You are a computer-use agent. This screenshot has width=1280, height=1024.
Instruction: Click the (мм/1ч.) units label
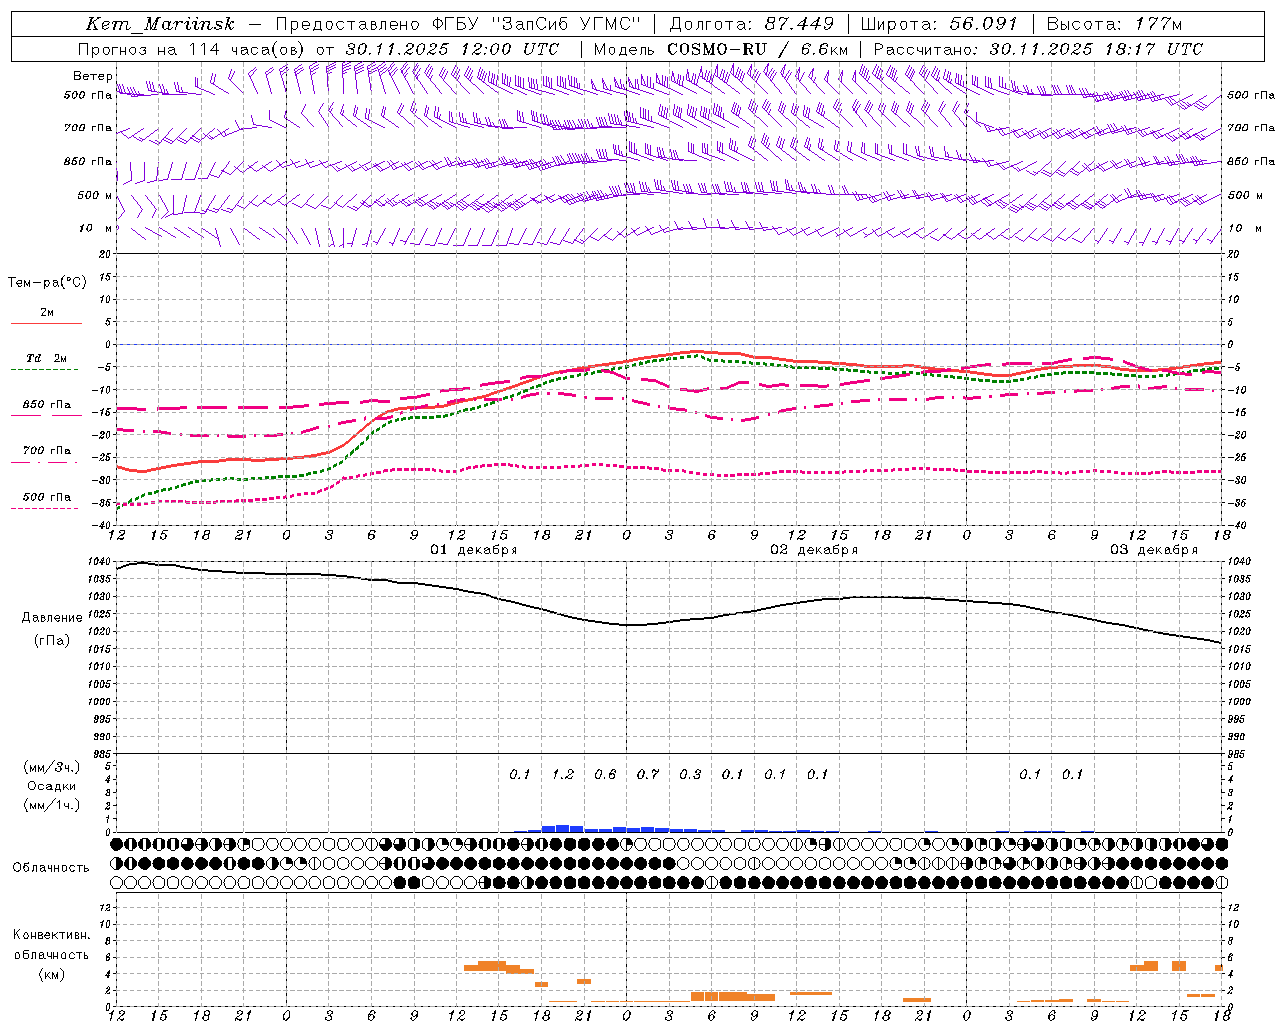coord(52,805)
